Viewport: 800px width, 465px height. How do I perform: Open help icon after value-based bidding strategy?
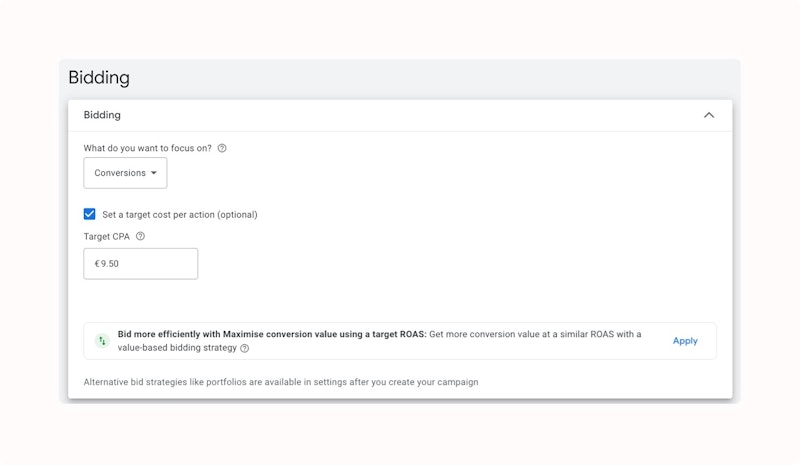[245, 349]
